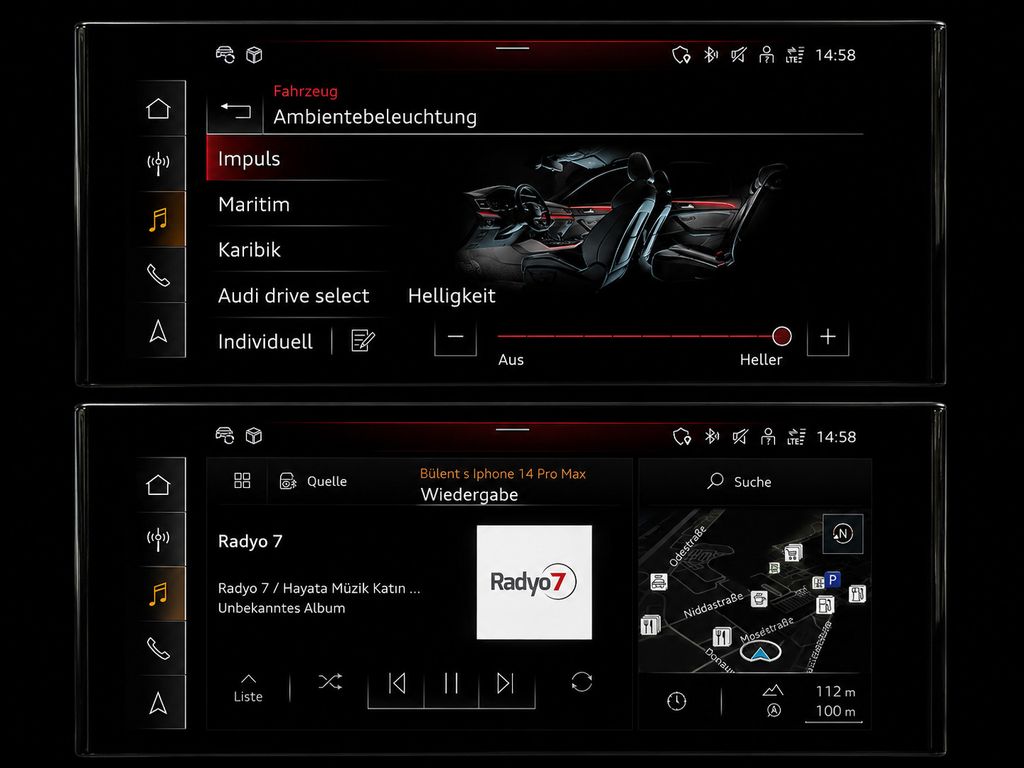Open Home in the bottom screen sidebar

point(159,485)
